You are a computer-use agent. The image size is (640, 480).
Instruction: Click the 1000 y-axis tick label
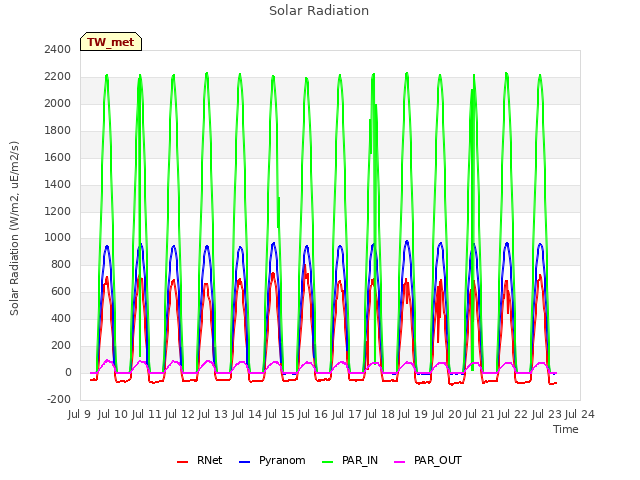(x=58, y=238)
